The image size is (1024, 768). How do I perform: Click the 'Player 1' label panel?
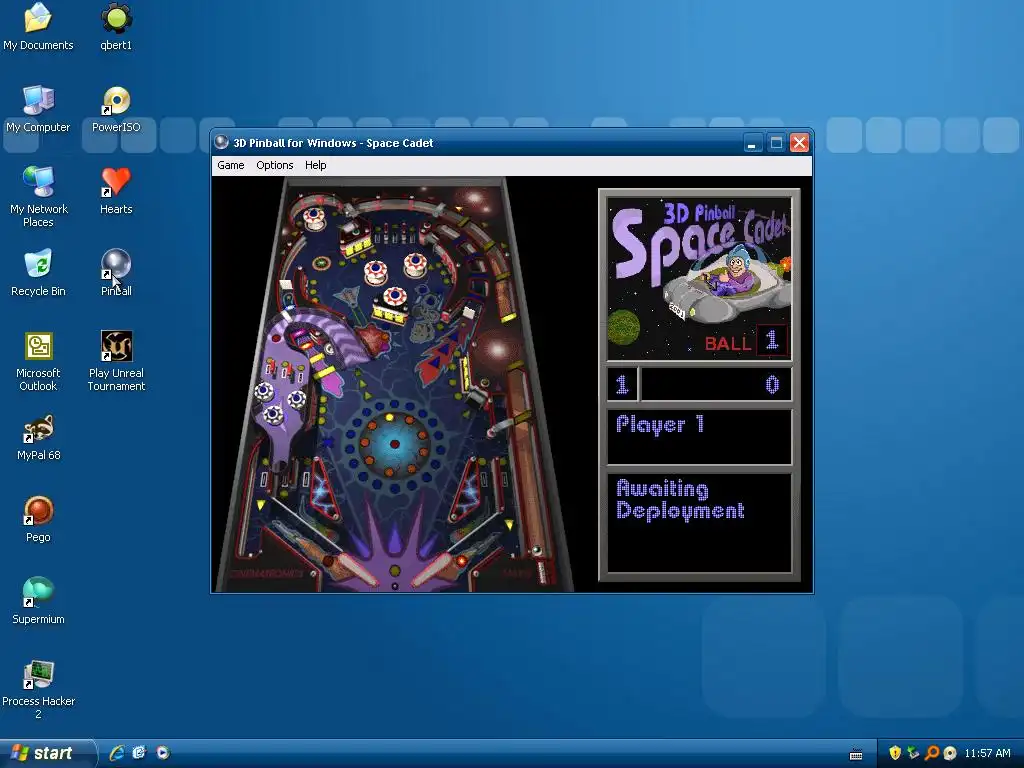[x=699, y=437]
